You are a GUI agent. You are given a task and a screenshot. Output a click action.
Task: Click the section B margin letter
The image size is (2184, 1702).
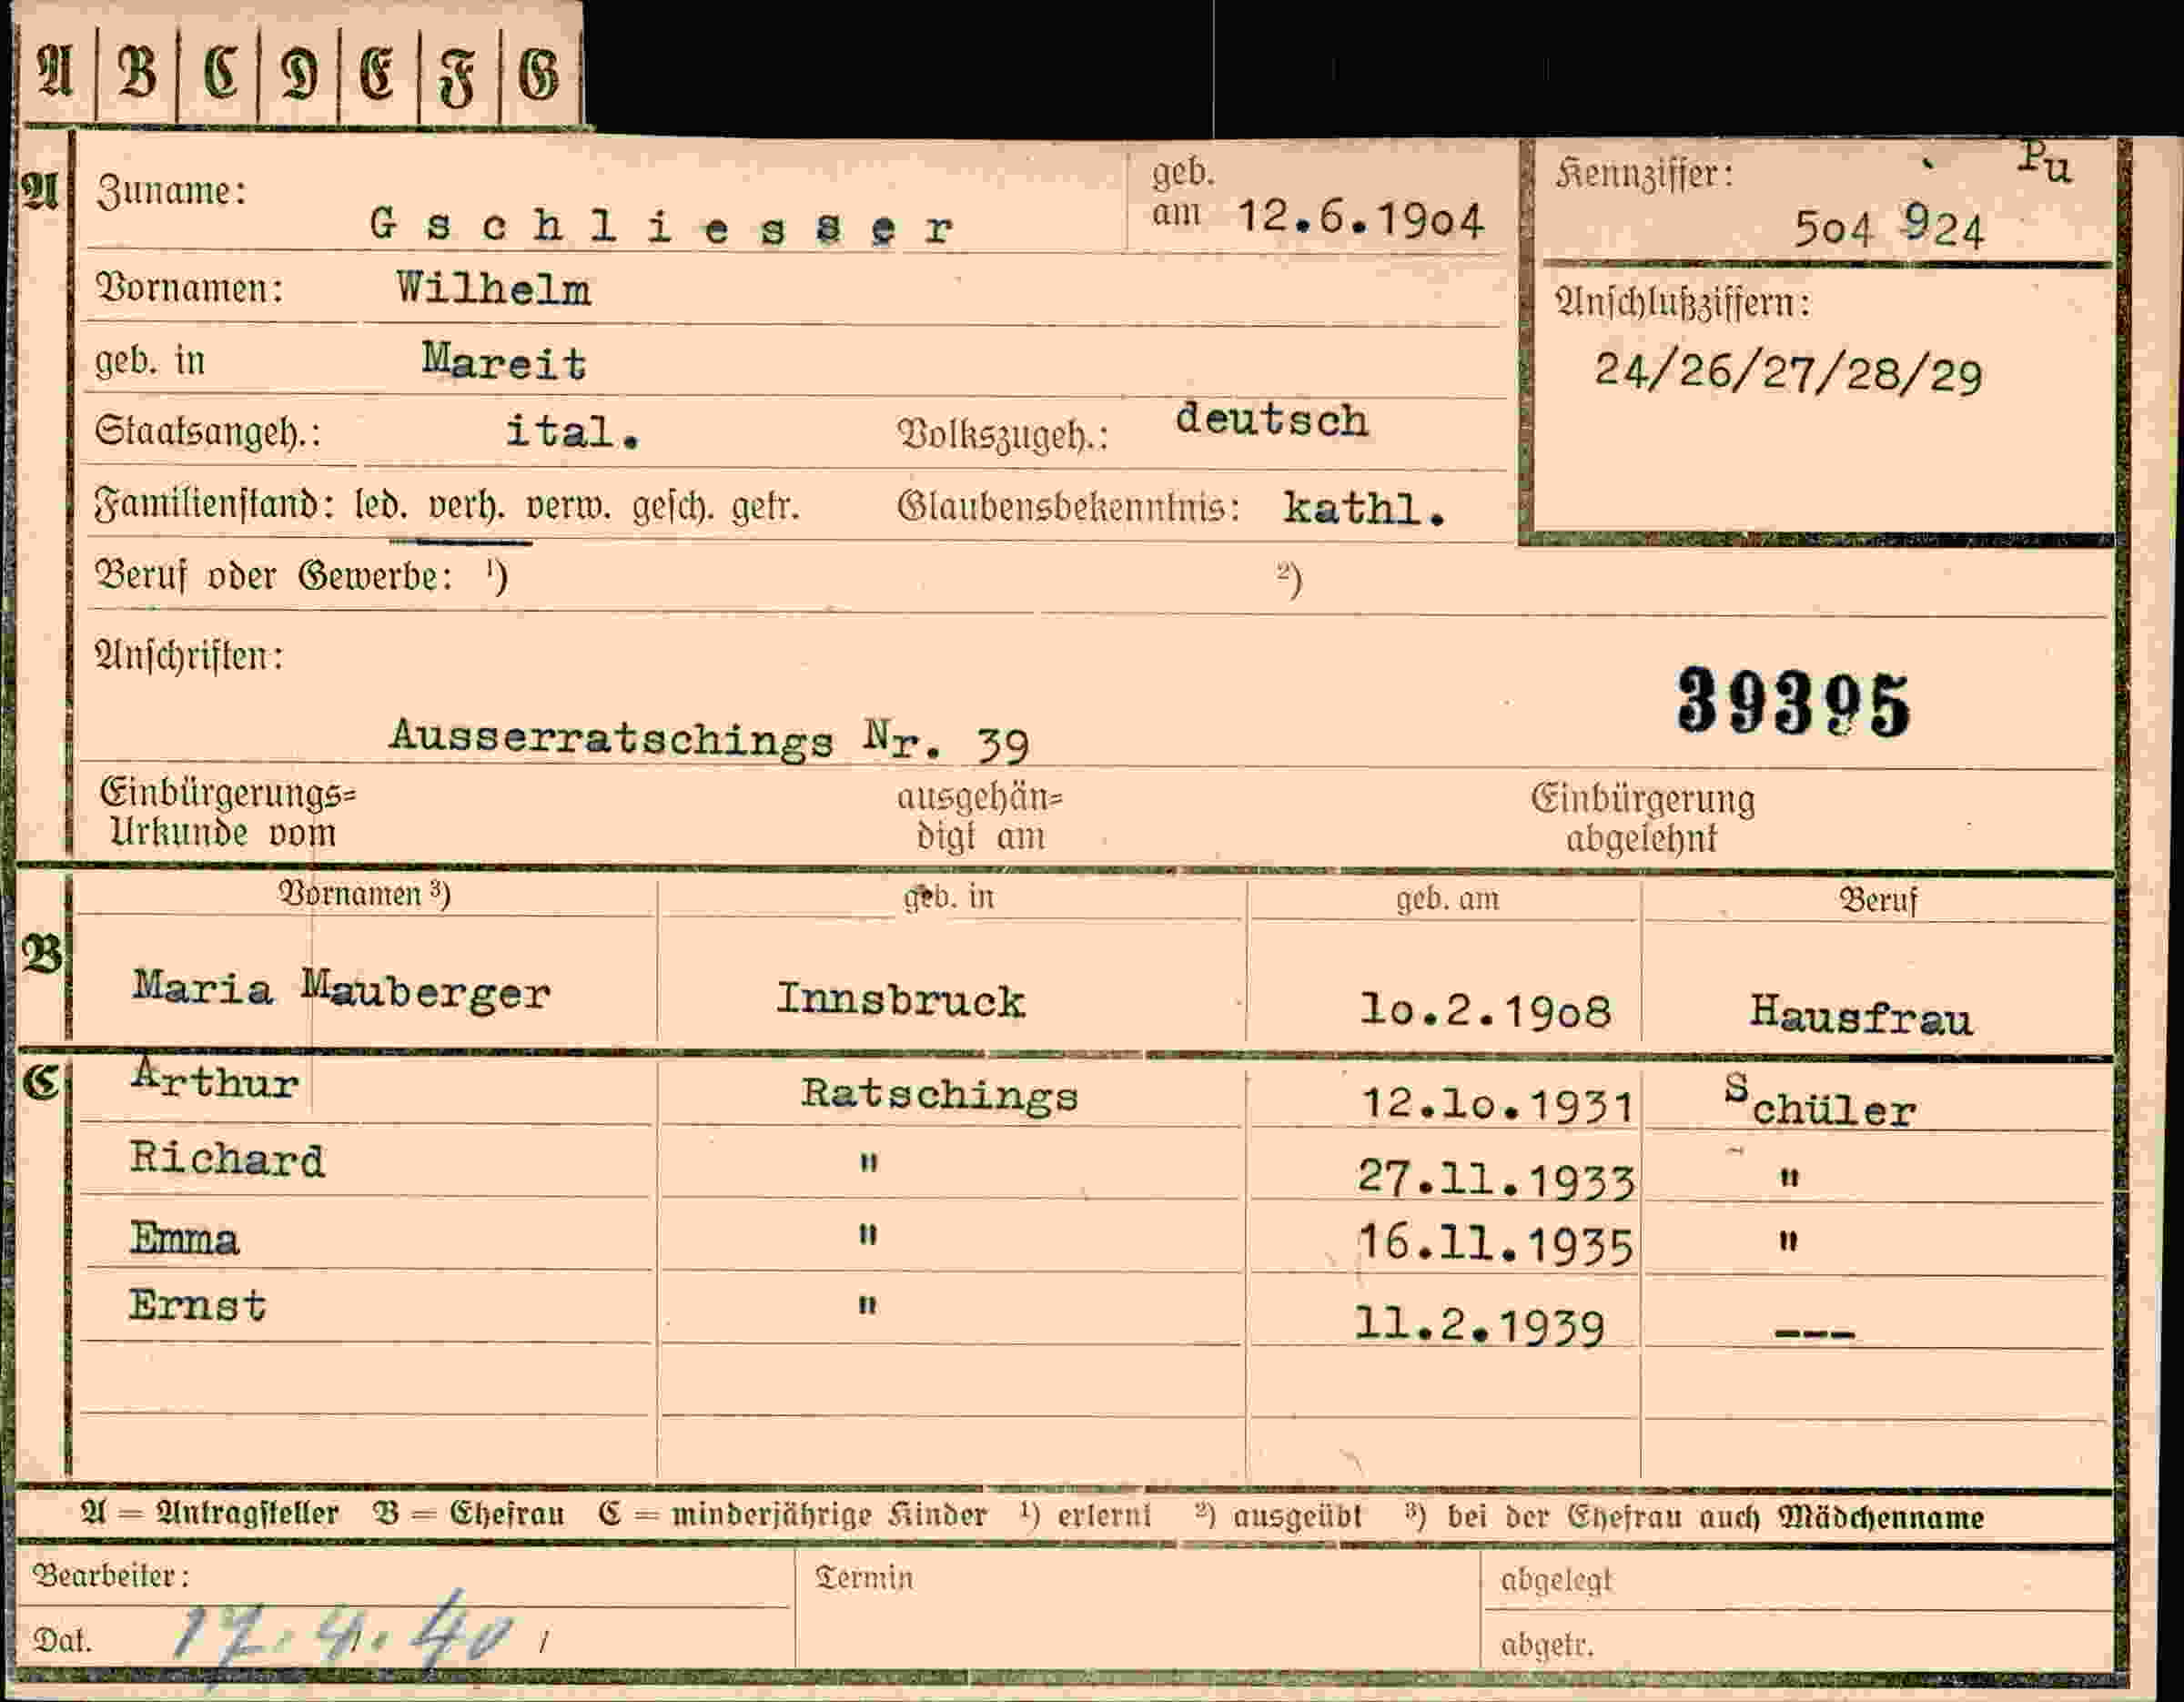42,955
